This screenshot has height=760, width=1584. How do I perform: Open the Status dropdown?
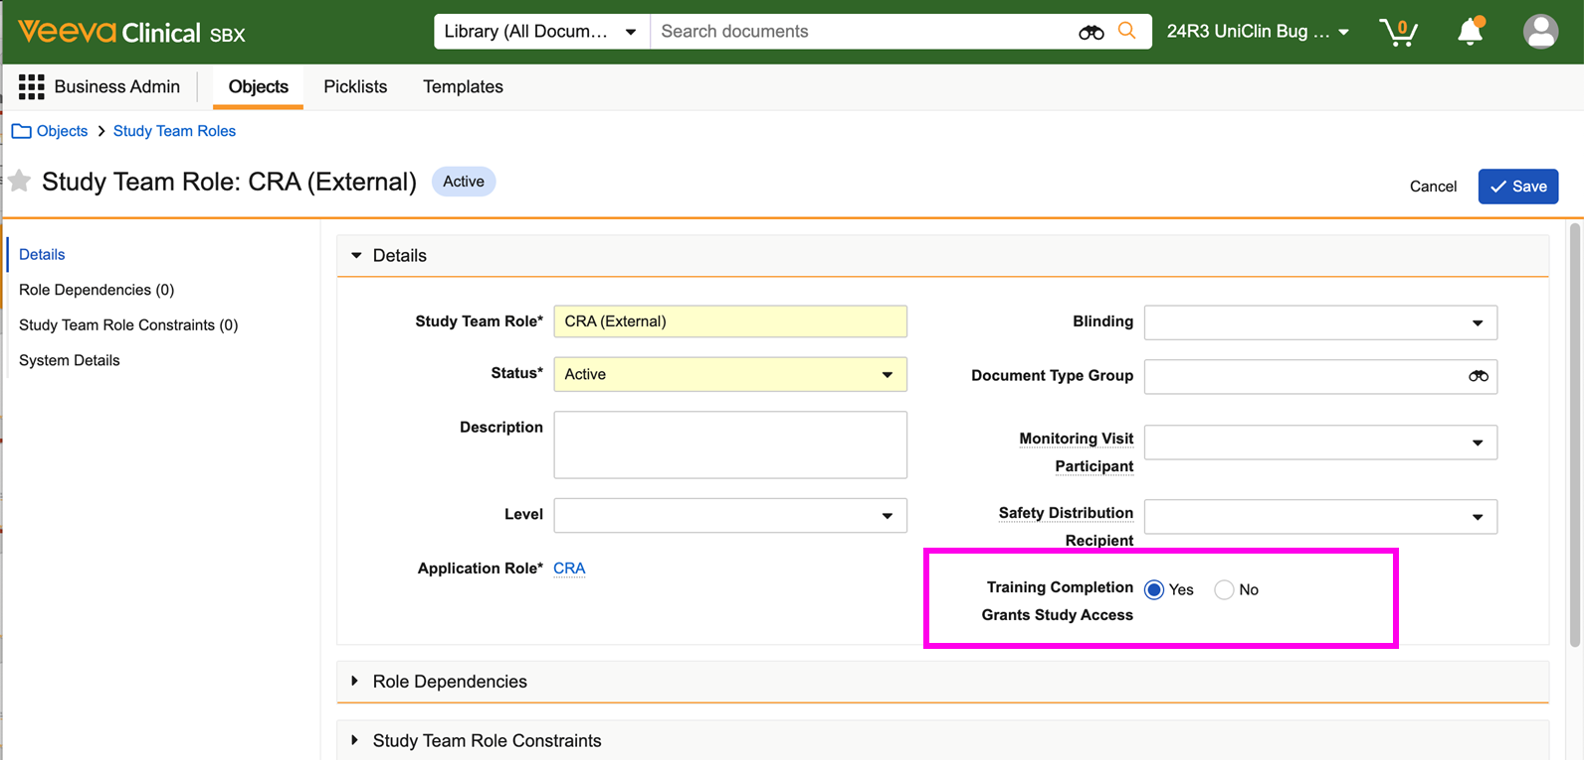point(730,374)
